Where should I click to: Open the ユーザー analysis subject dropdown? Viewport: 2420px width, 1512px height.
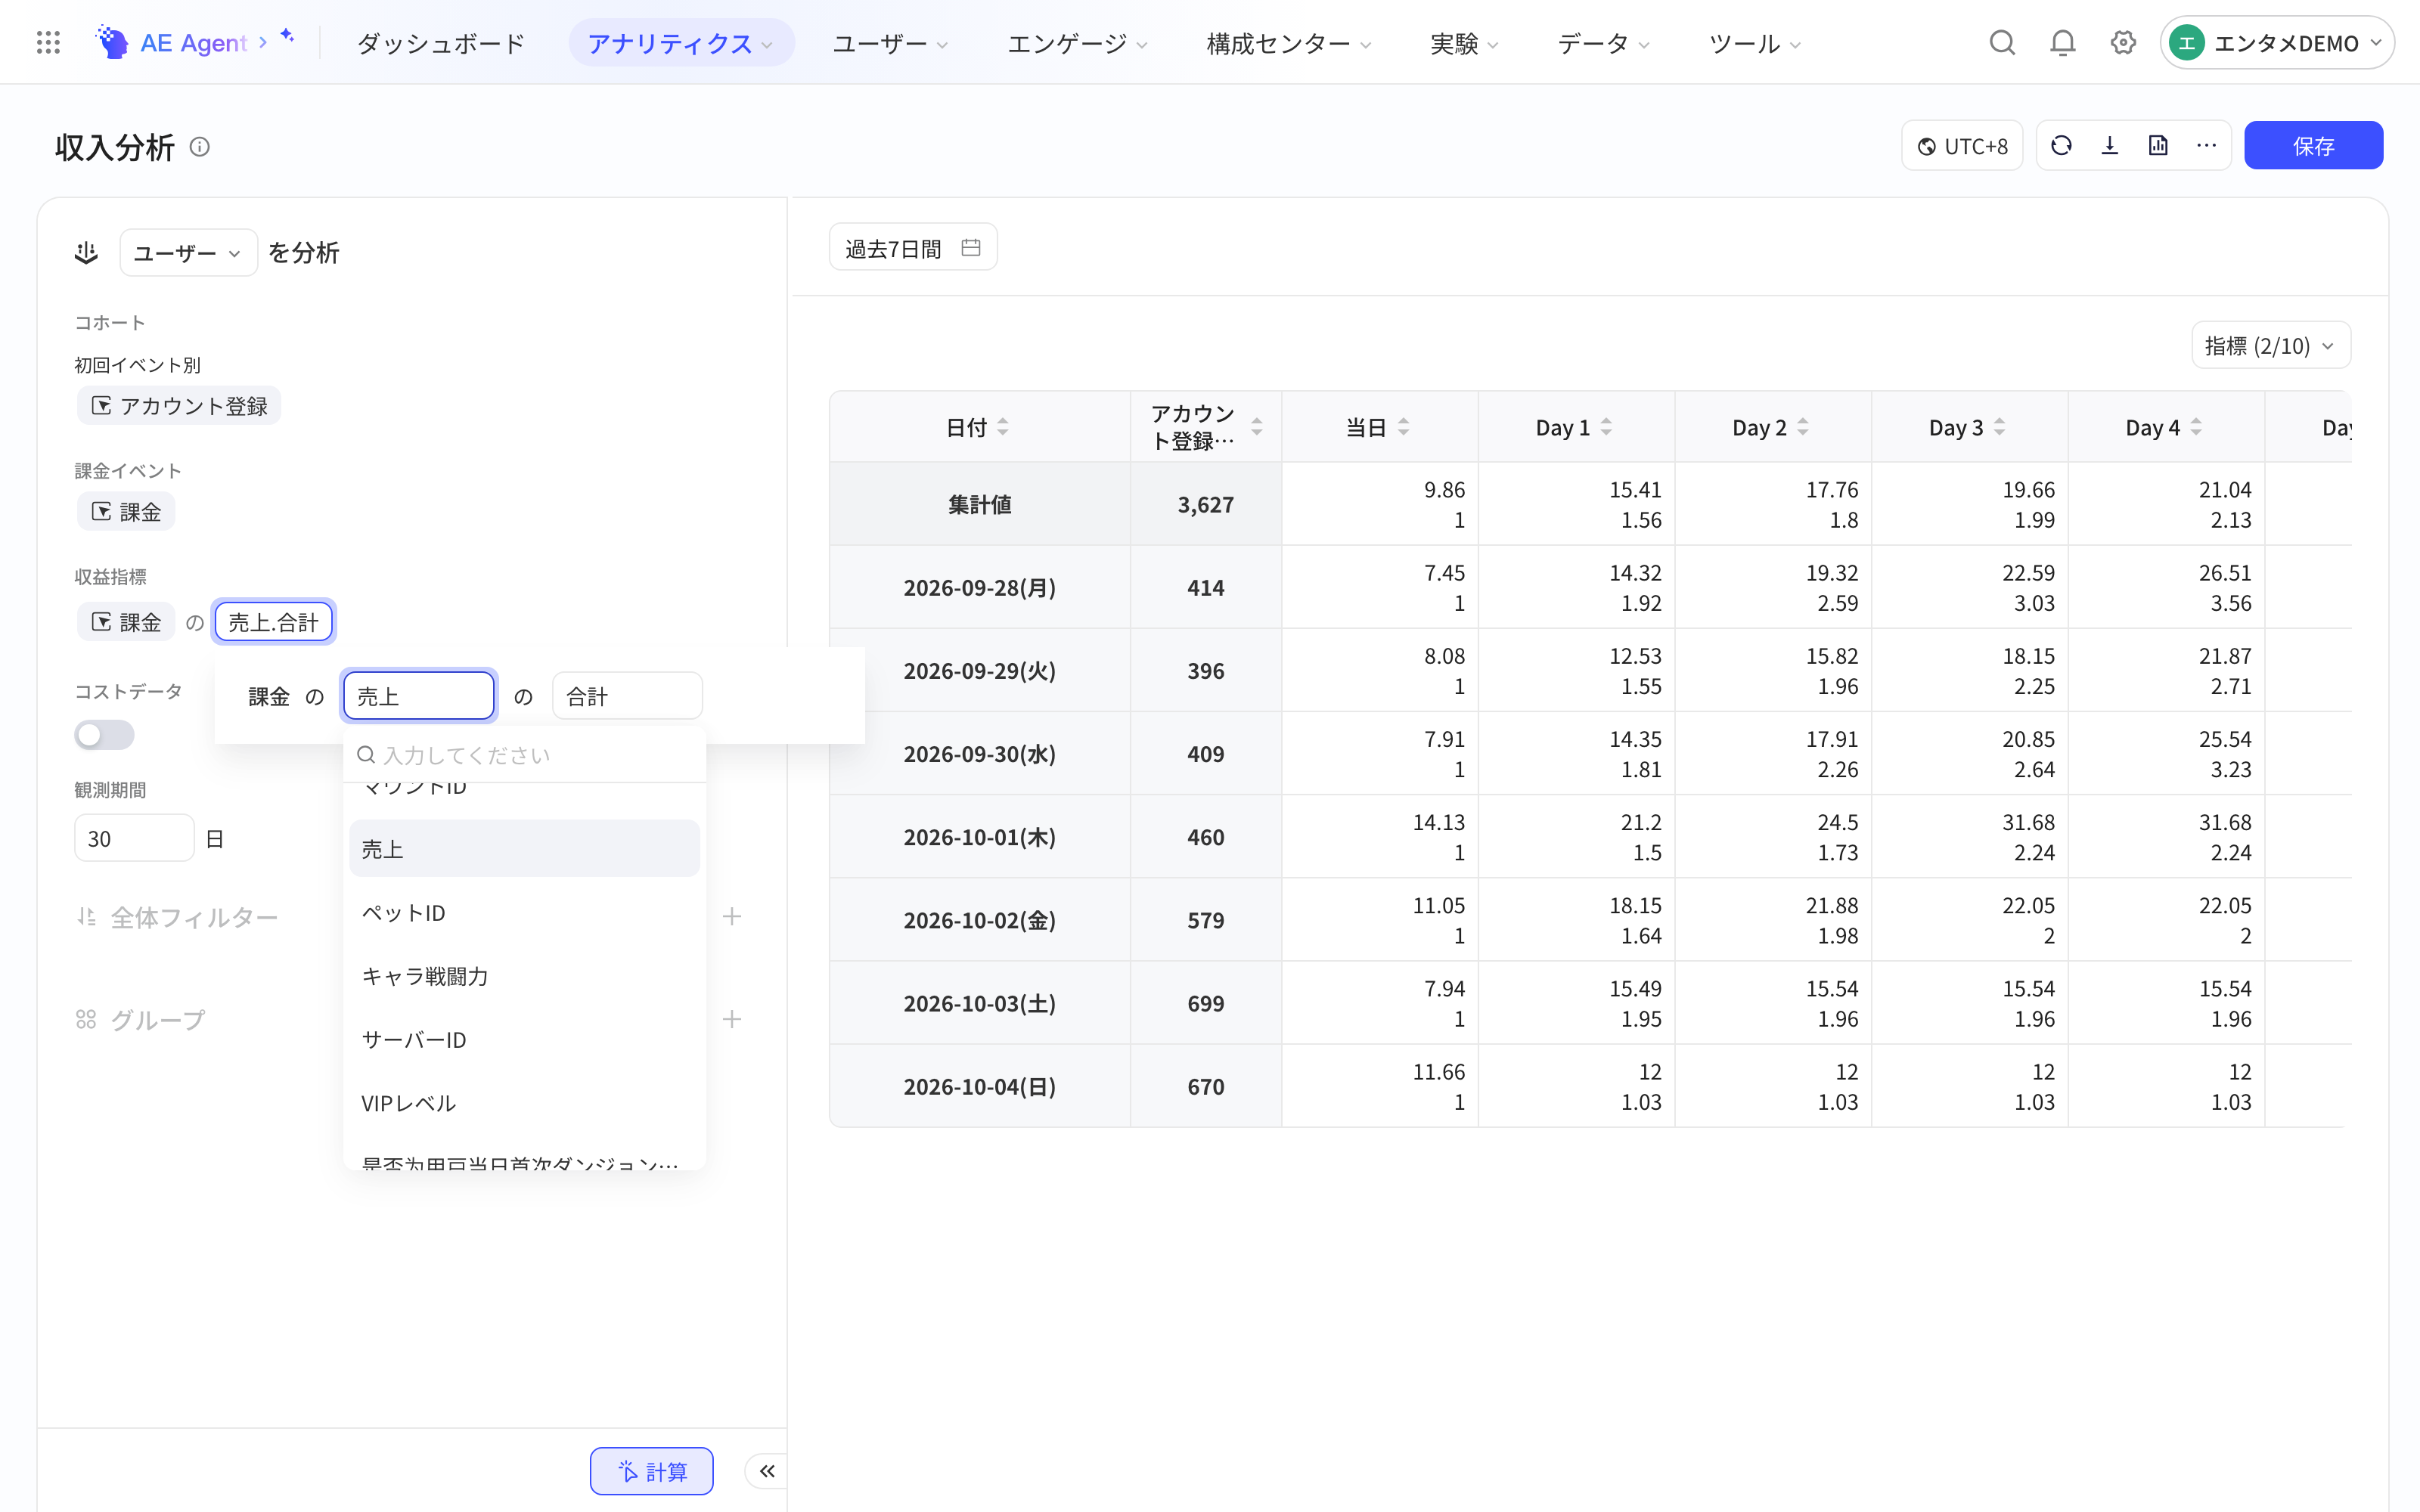pyautogui.click(x=188, y=253)
